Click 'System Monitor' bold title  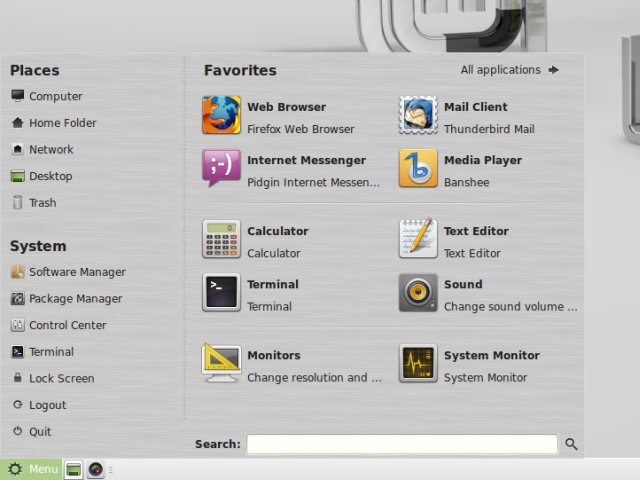pyautogui.click(x=492, y=356)
